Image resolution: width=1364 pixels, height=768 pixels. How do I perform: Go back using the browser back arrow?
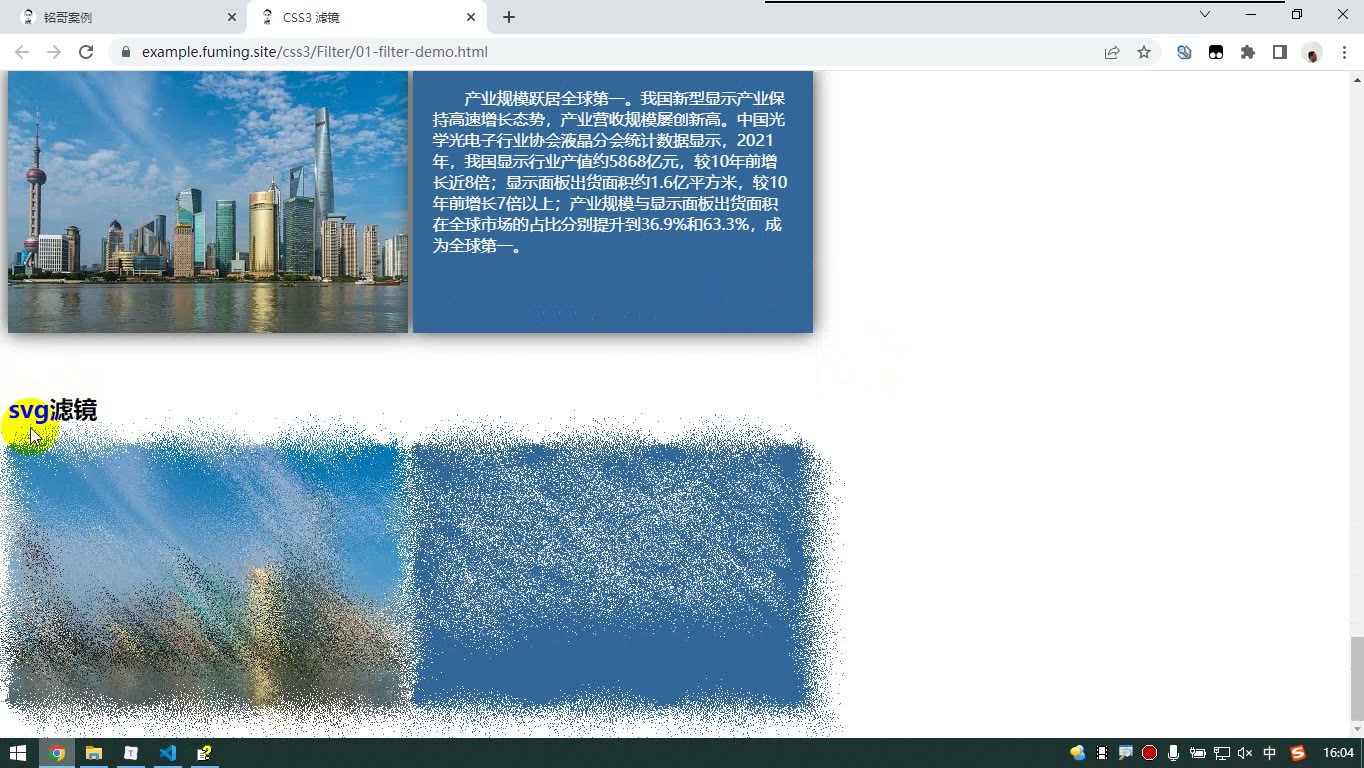(22, 52)
